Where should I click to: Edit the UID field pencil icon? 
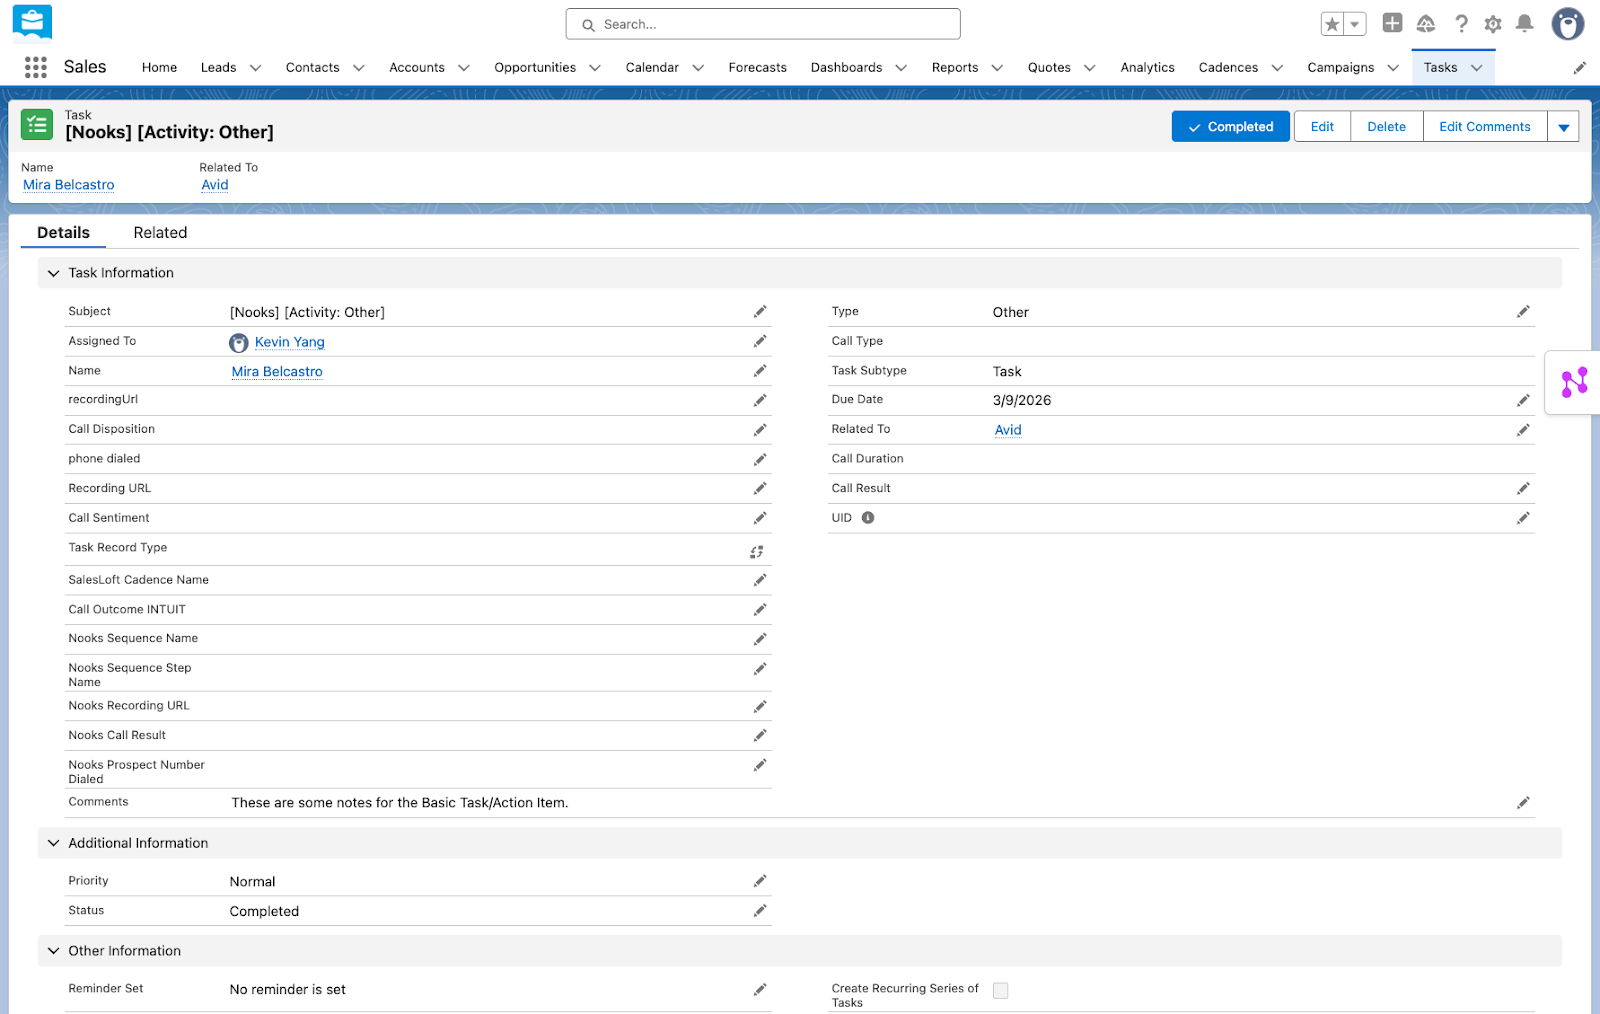click(1523, 518)
